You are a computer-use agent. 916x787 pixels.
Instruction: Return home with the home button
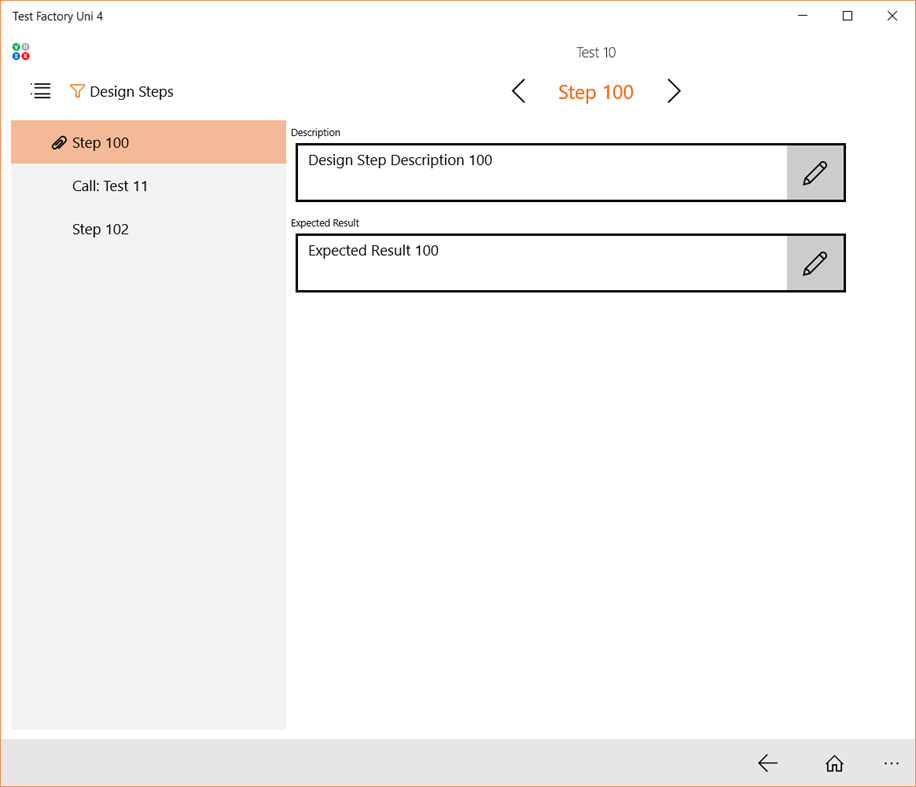click(834, 763)
